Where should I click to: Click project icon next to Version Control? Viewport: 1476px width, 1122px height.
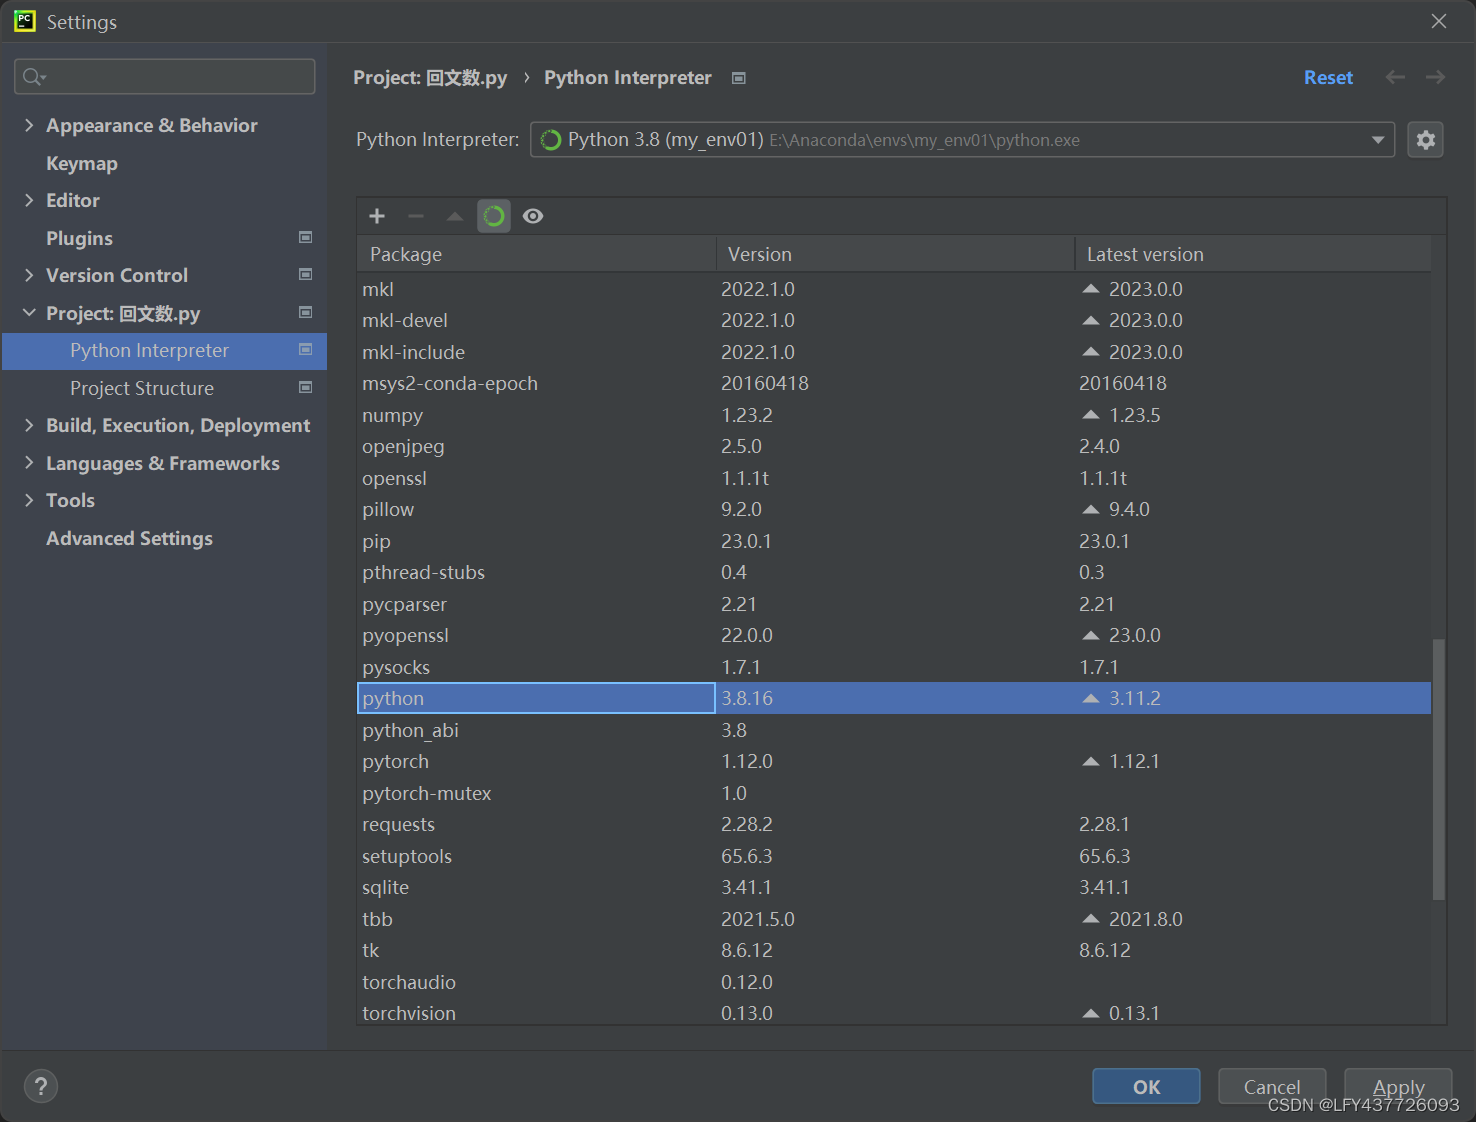coord(306,274)
